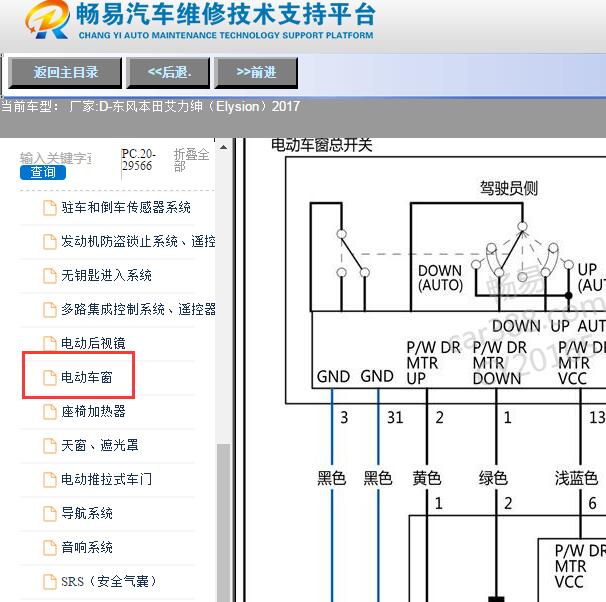
Task: Select the 无钥匙进入系统 item
Action: [106, 275]
